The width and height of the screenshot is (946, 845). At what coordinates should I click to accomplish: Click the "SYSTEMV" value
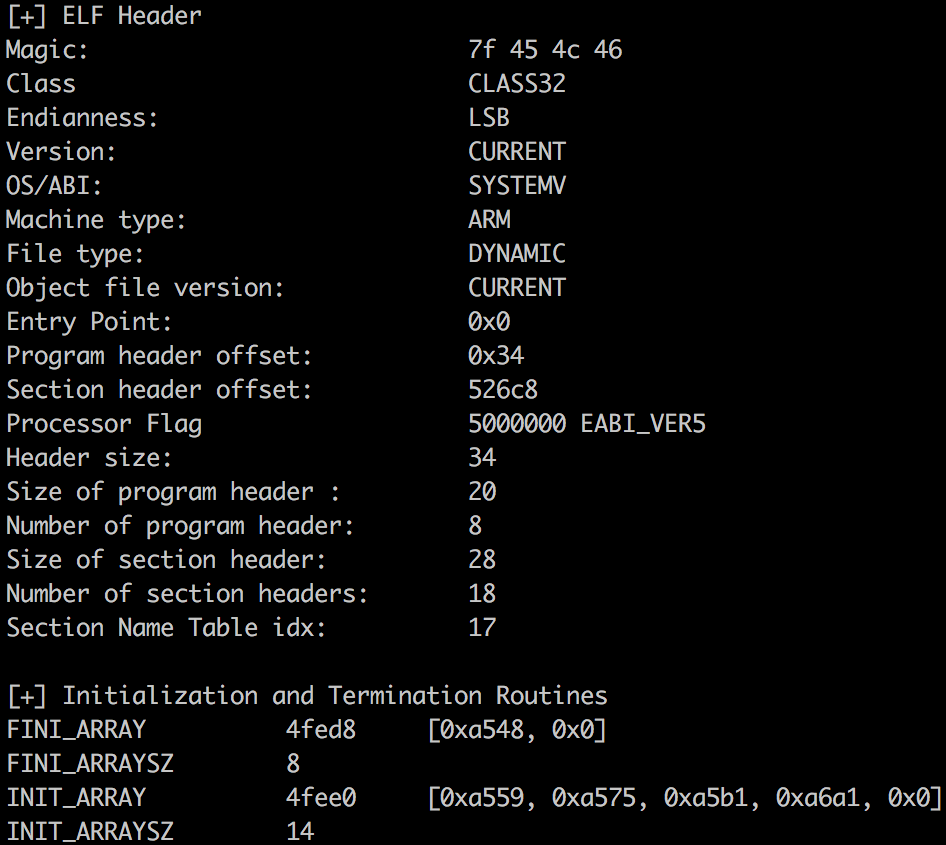517,185
